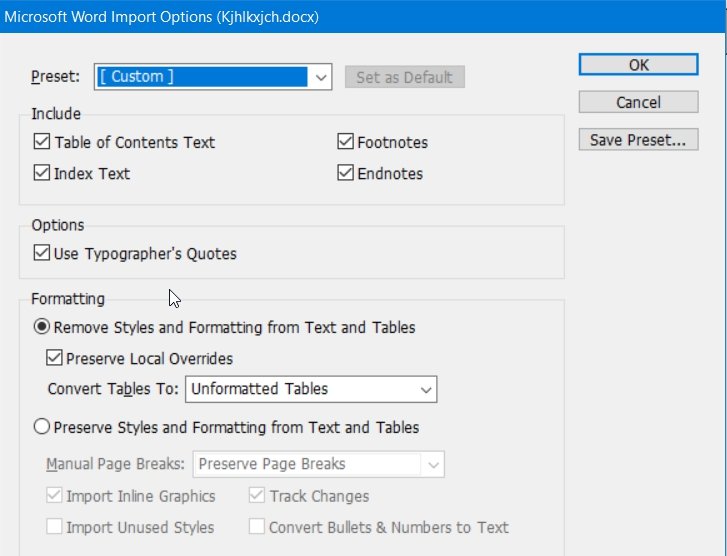The image size is (727, 556).
Task: Select Preserve Styles and Formatting radio button
Action: [42, 427]
